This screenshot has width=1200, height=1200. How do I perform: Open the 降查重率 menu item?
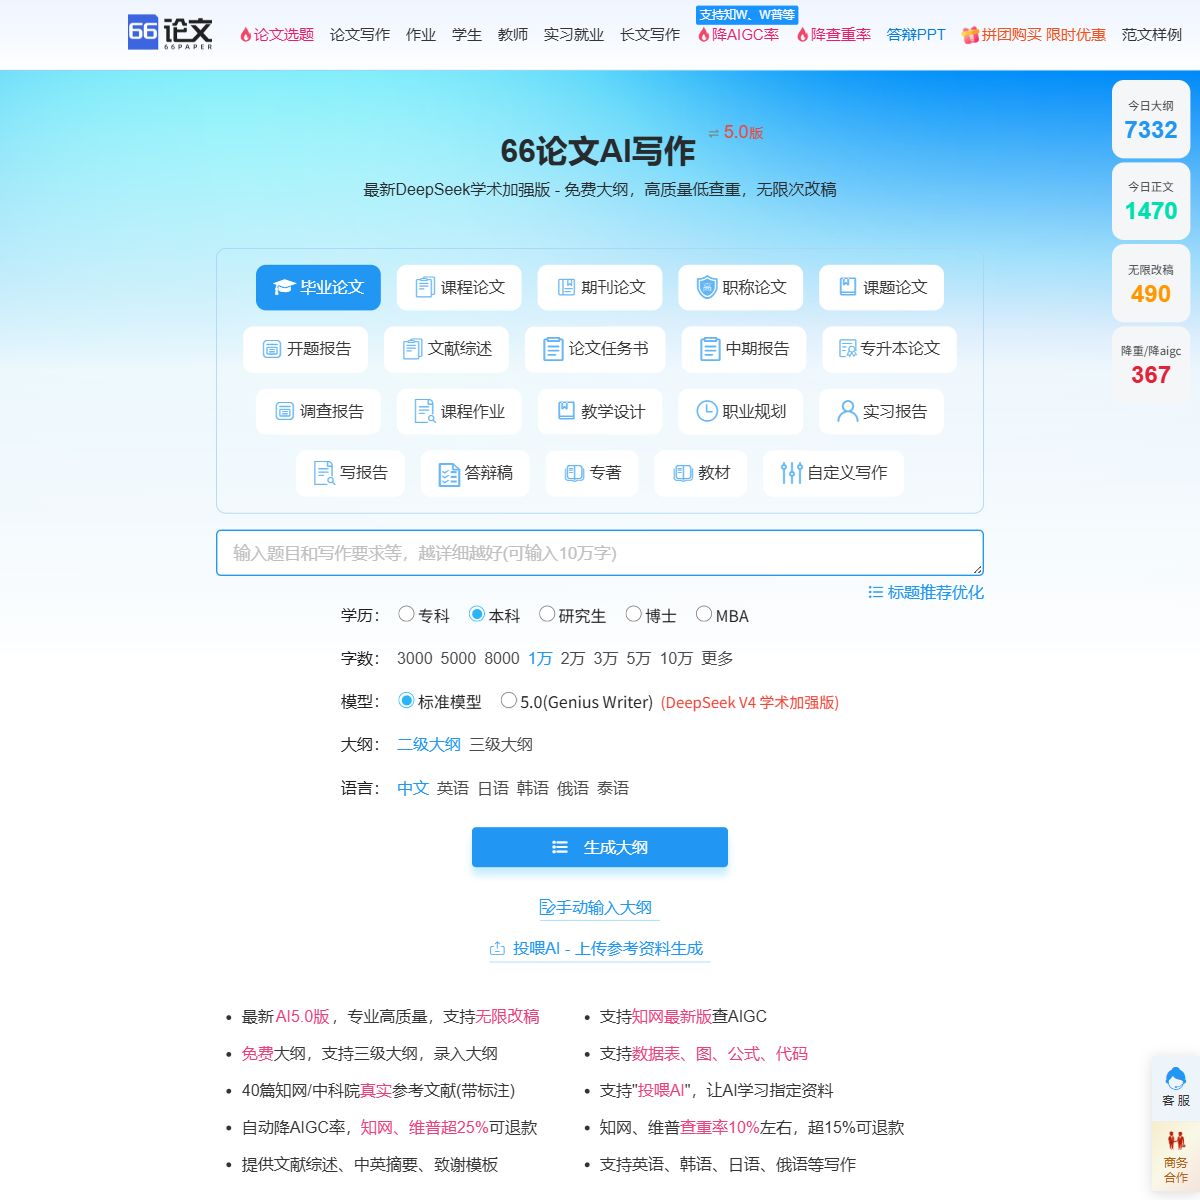pos(834,34)
